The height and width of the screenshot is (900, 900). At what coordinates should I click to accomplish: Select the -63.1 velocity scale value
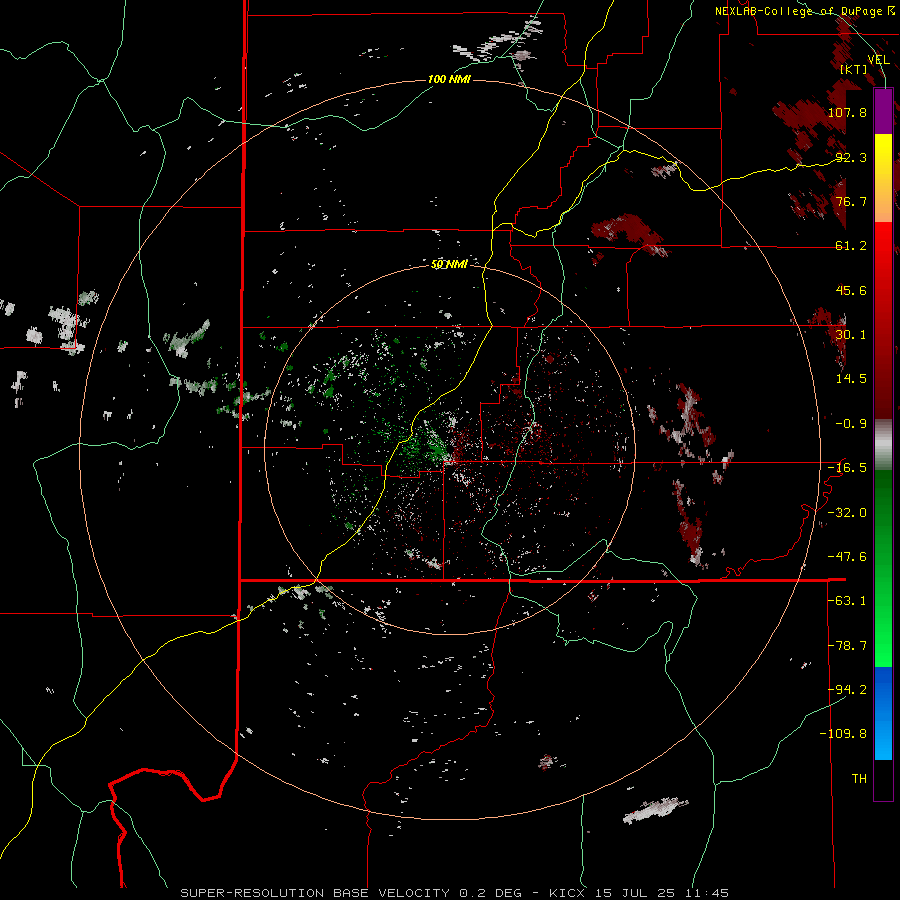point(847,601)
